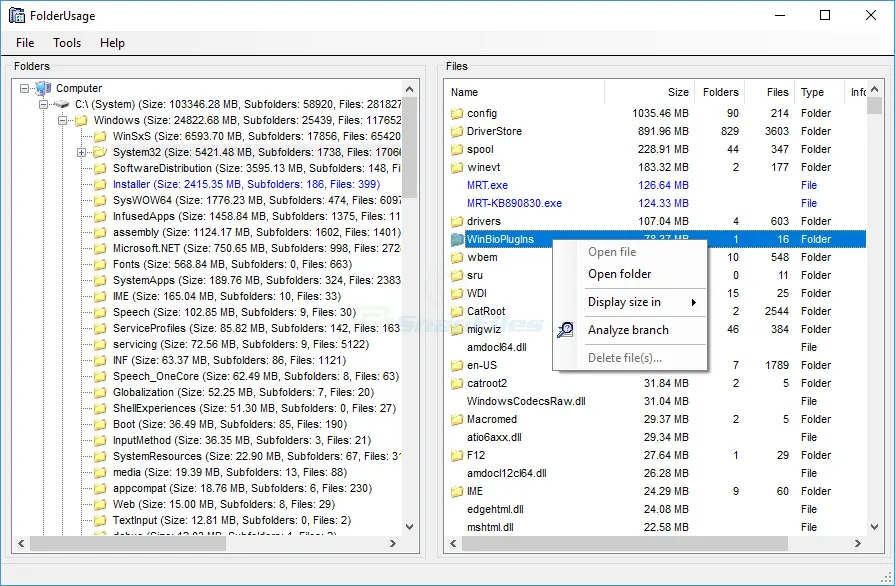Click the en-US folder icon
Viewport: 895px width, 586px height.
click(x=457, y=365)
